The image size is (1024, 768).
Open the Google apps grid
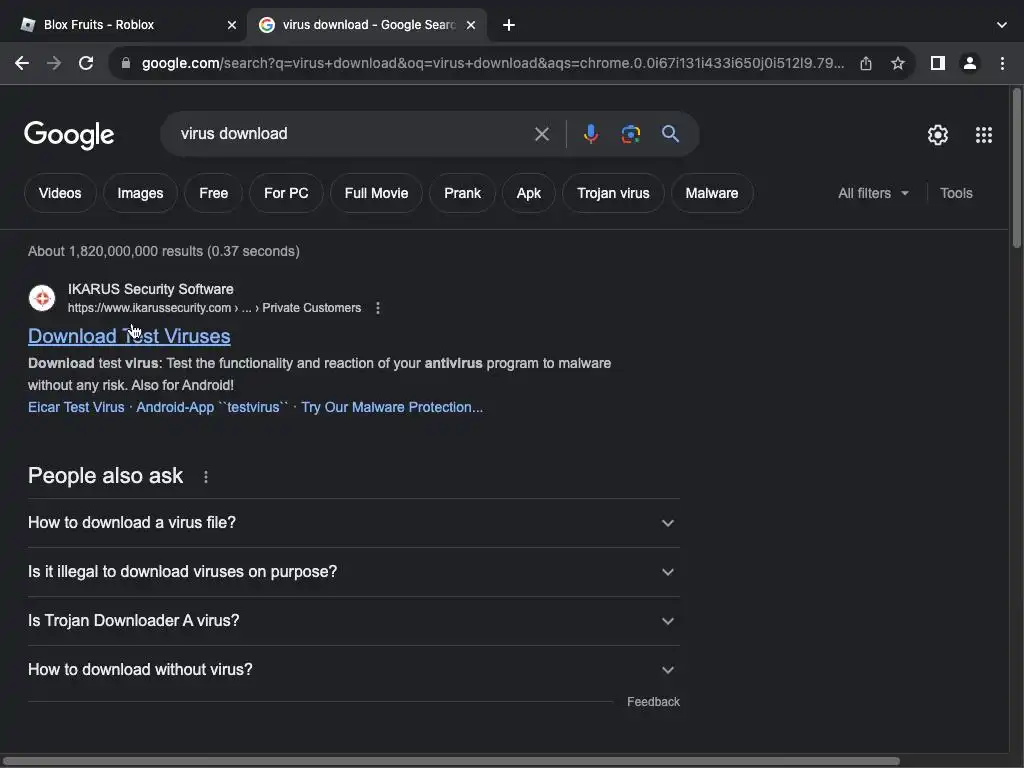[x=984, y=135]
